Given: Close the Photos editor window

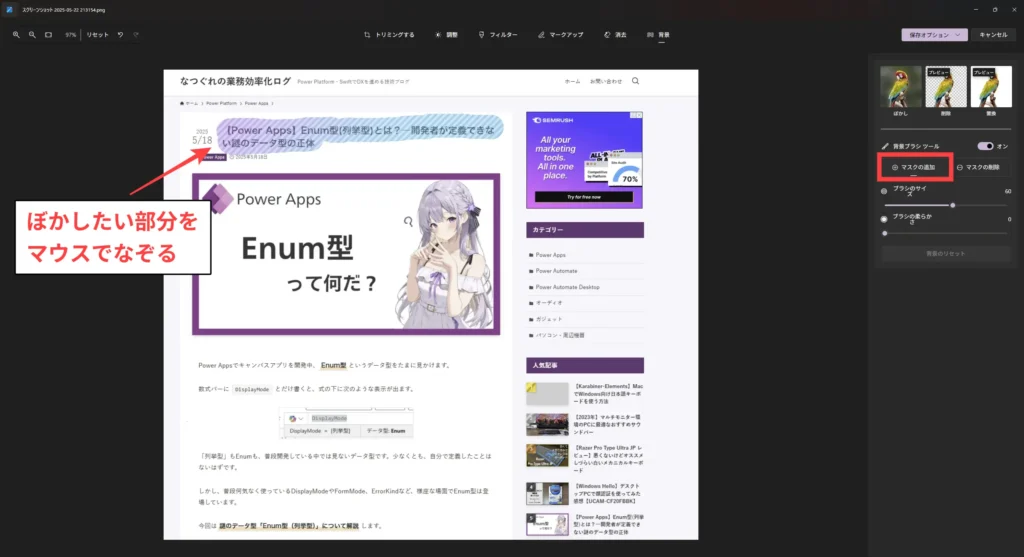Looking at the screenshot, I should tap(1014, 10).
